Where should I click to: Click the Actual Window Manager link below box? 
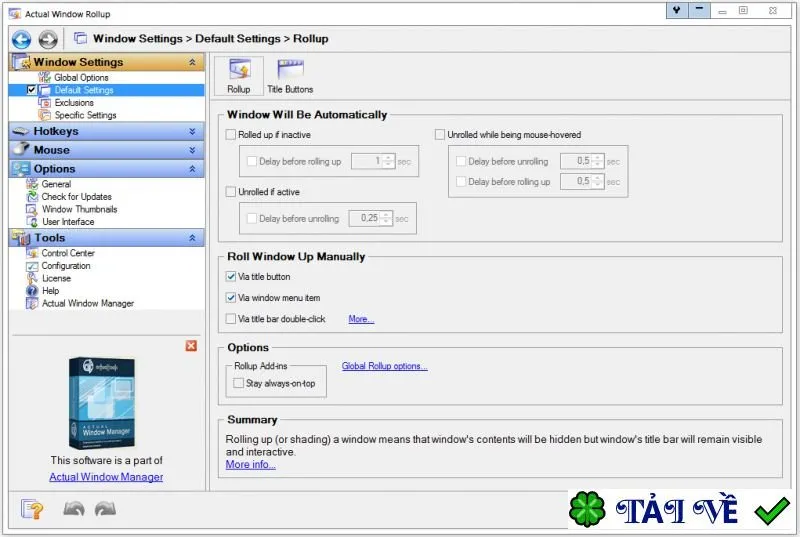pyautogui.click(x=106, y=477)
